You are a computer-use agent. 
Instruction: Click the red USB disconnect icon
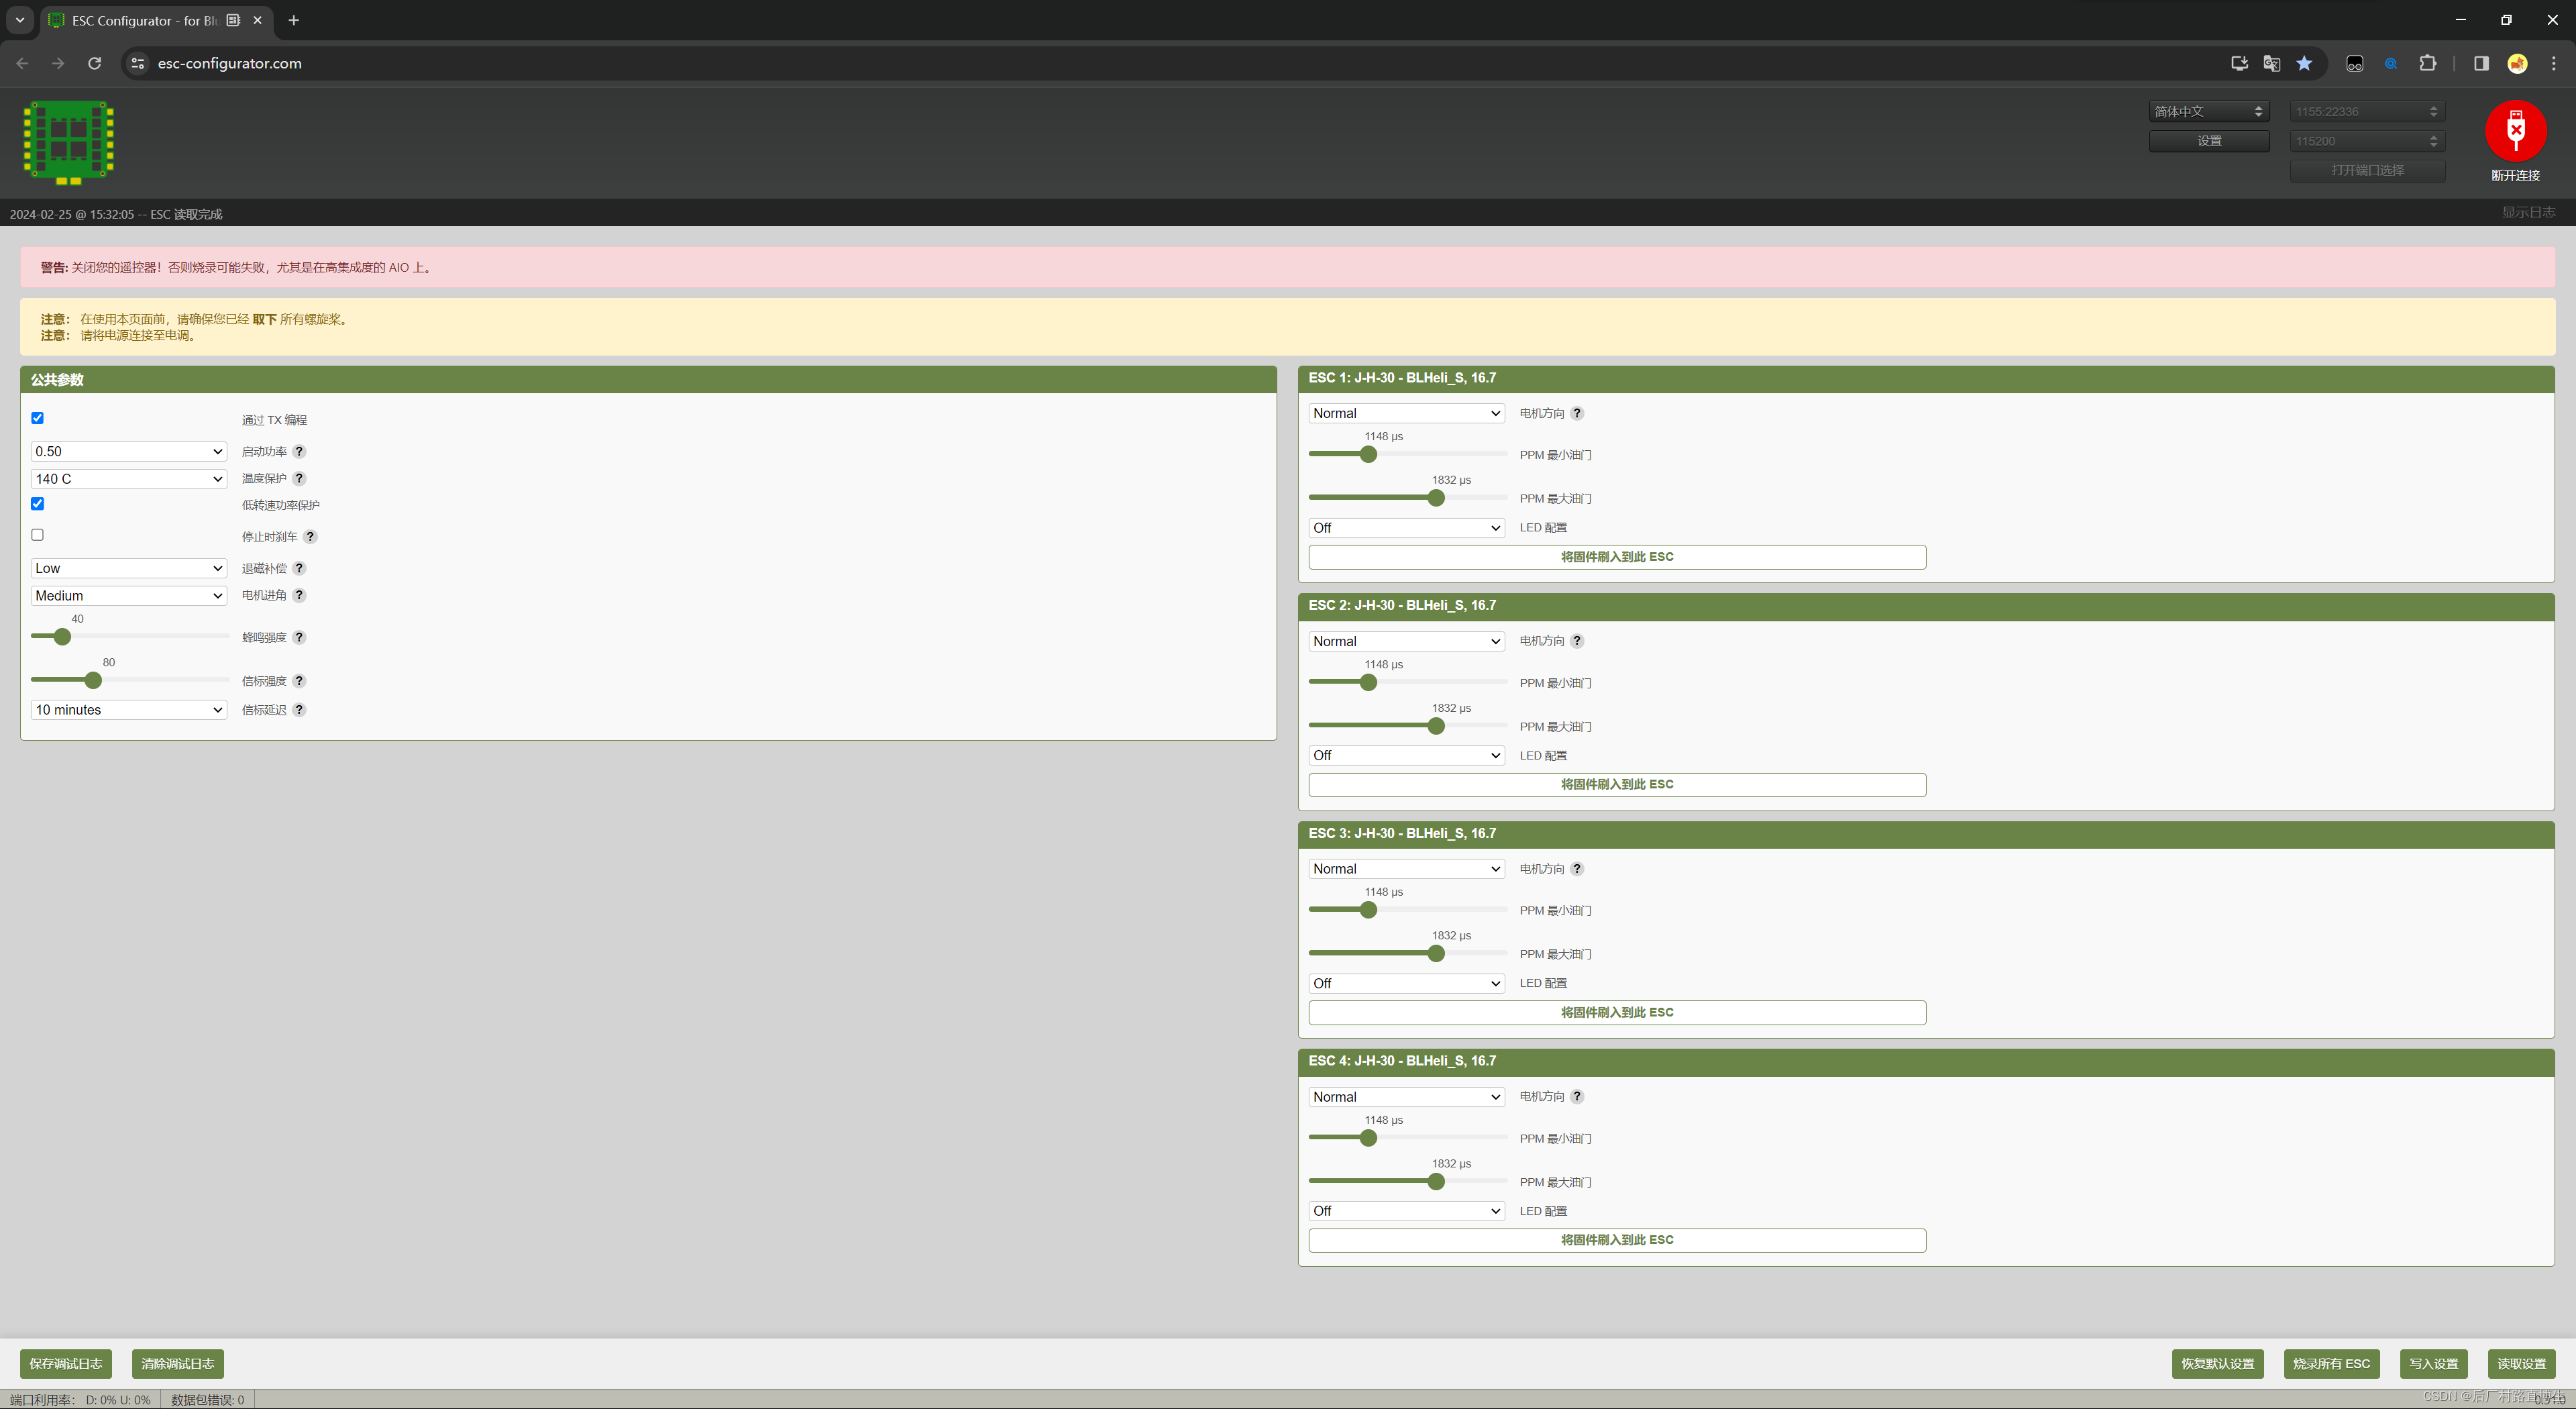pyautogui.click(x=2515, y=131)
